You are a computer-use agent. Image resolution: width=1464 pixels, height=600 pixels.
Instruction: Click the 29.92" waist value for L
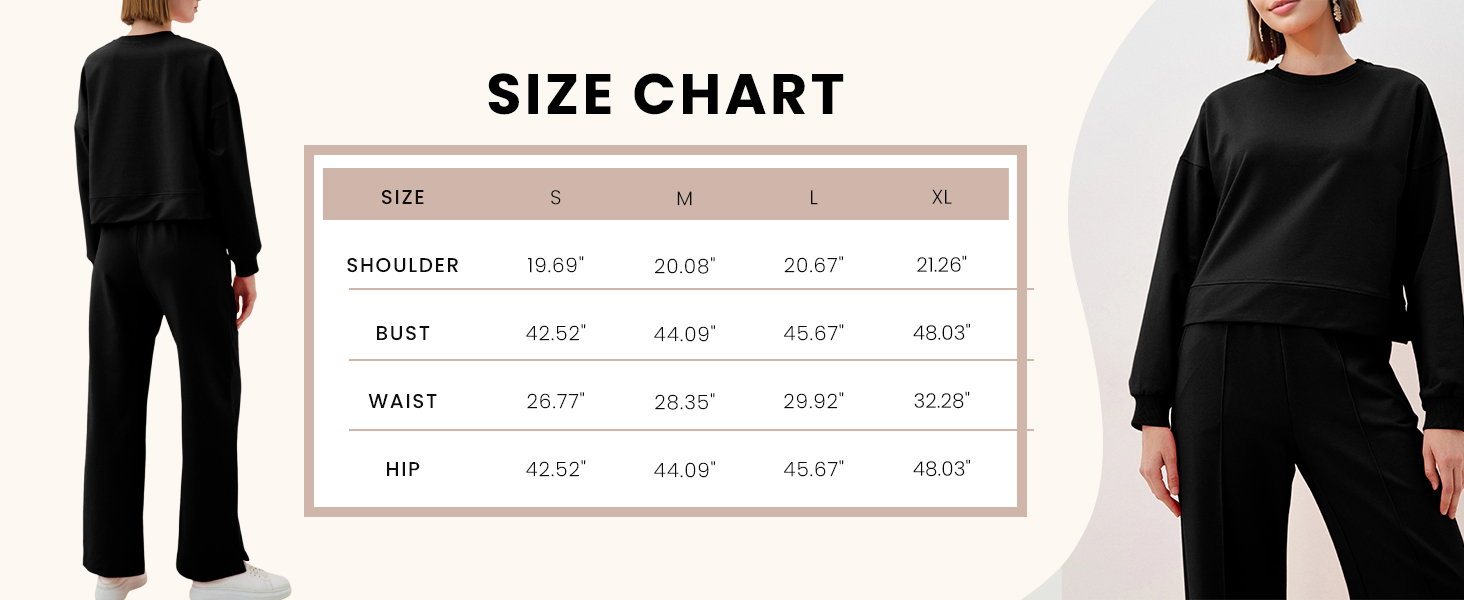(x=814, y=401)
